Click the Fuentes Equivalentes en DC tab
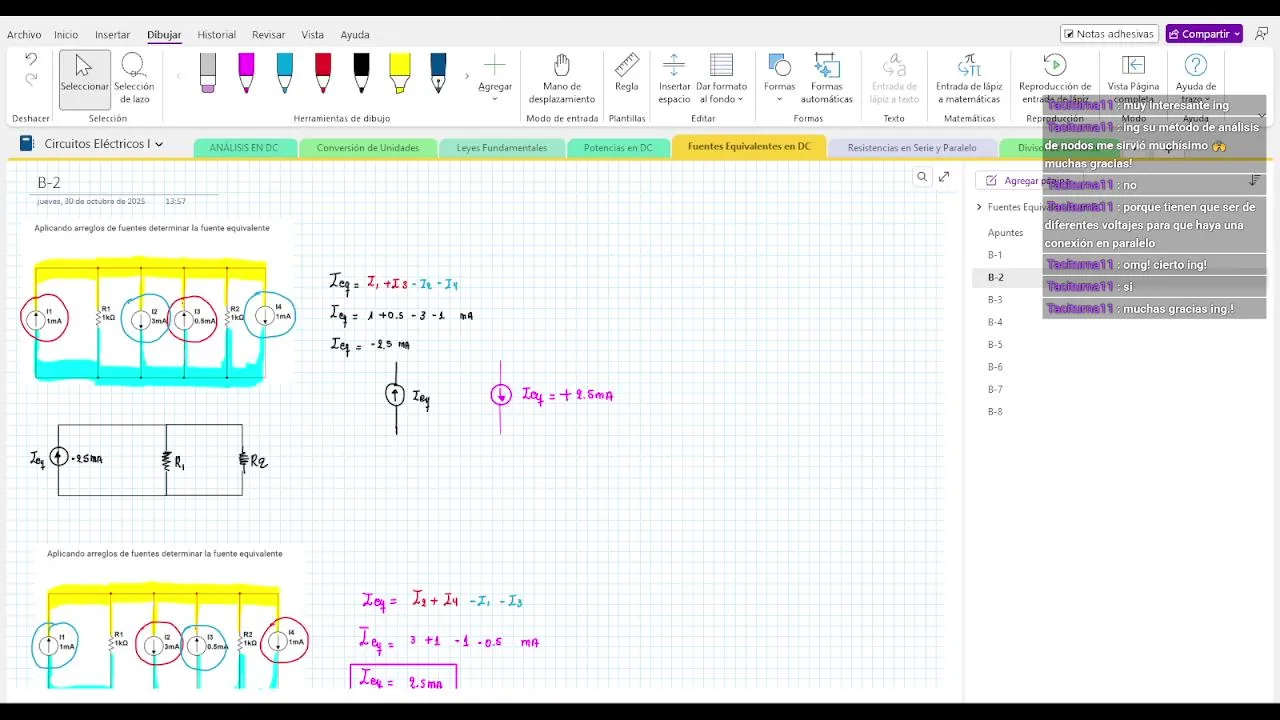 pyautogui.click(x=749, y=147)
